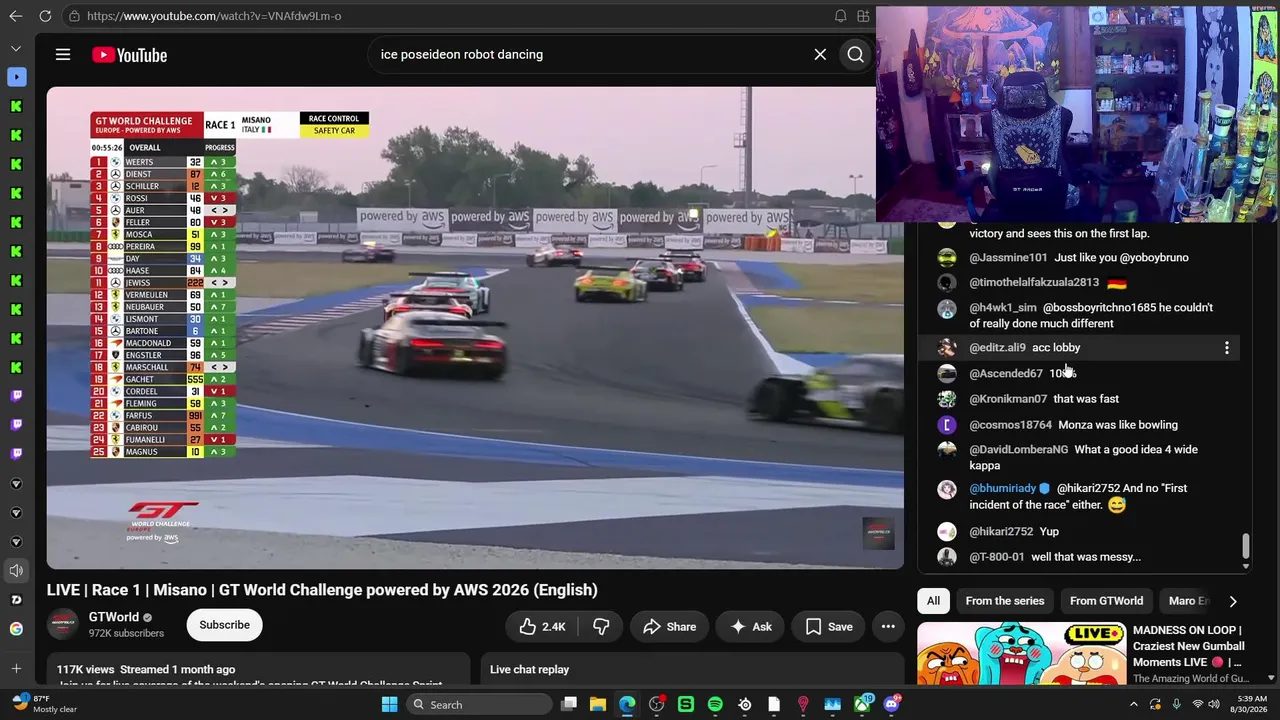Focus the browser address bar URL

[x=214, y=16]
